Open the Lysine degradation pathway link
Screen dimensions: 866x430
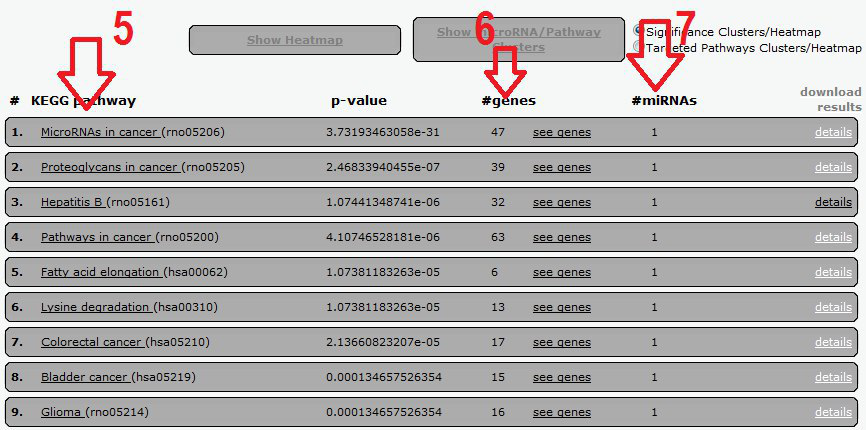point(94,307)
